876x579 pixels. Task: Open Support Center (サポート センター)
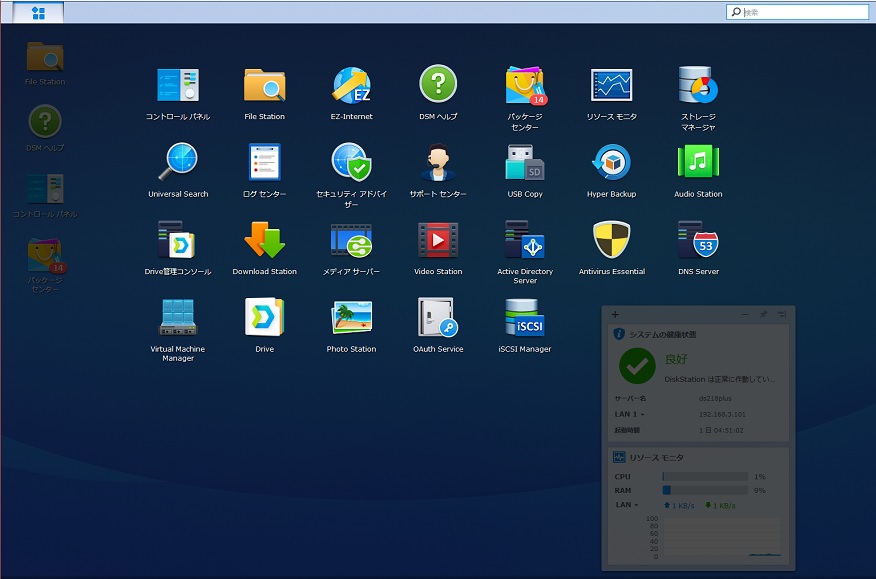click(x=438, y=162)
